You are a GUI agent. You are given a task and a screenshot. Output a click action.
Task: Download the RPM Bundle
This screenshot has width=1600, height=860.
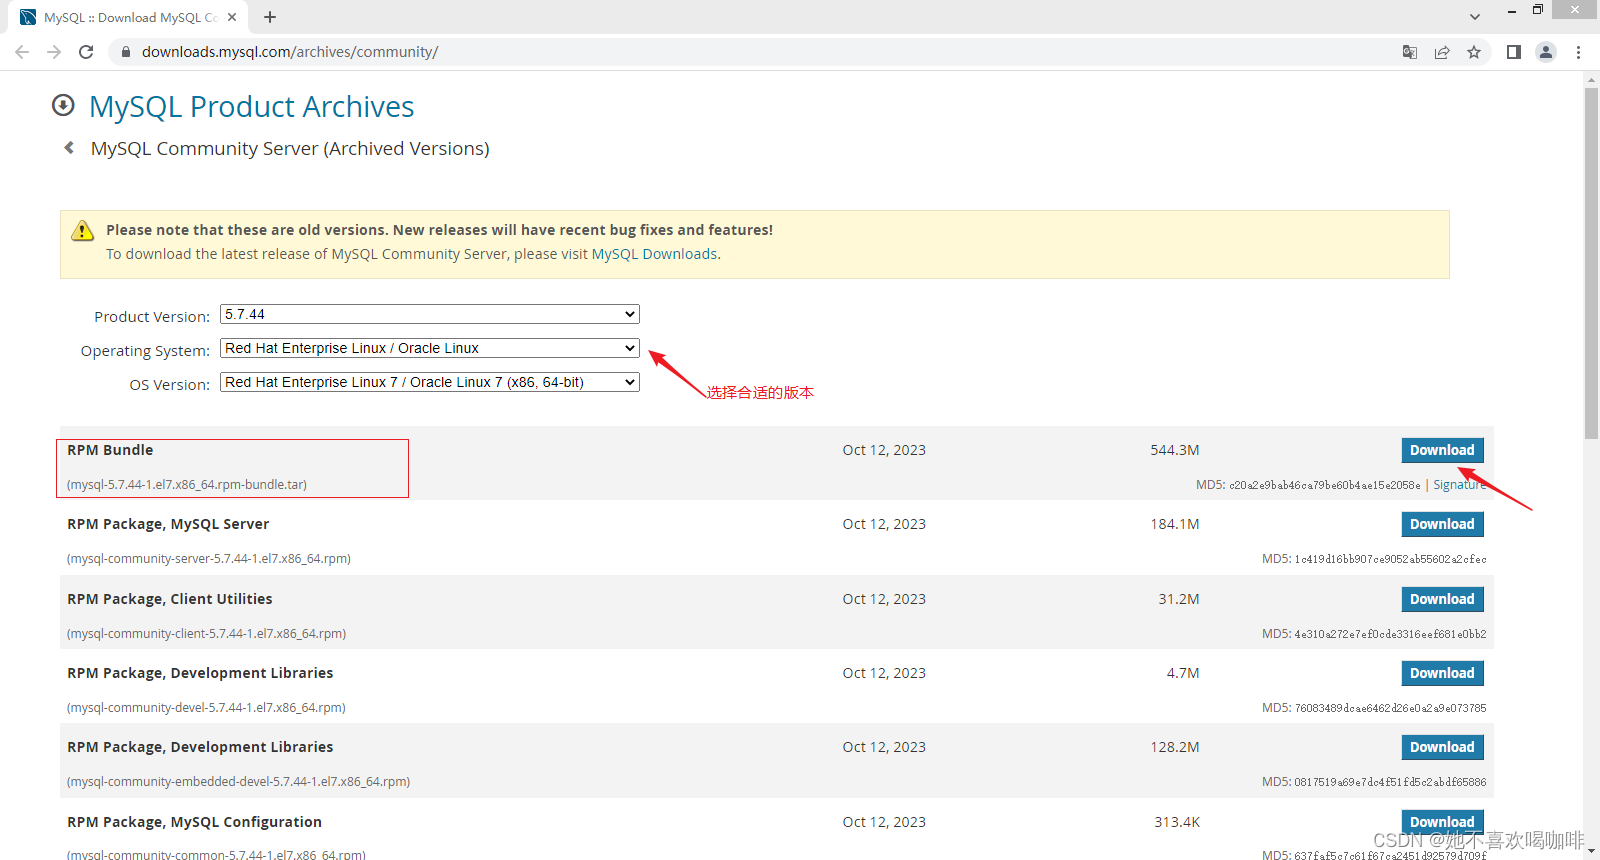click(x=1442, y=450)
